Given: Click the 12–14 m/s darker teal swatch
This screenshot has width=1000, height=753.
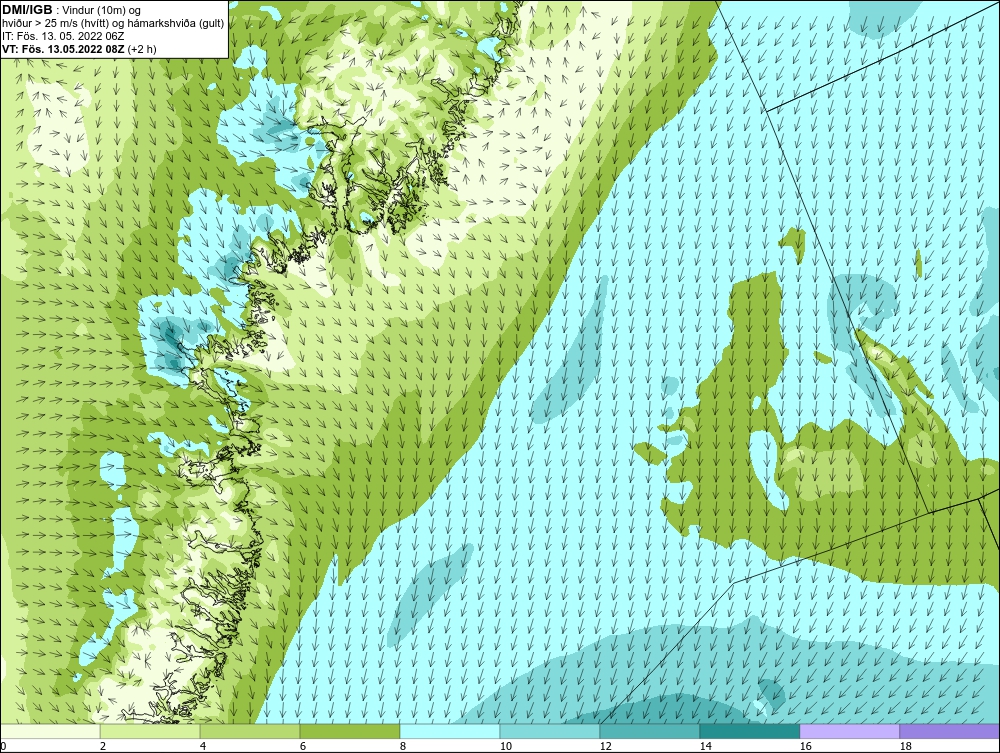Looking at the screenshot, I should (650, 731).
